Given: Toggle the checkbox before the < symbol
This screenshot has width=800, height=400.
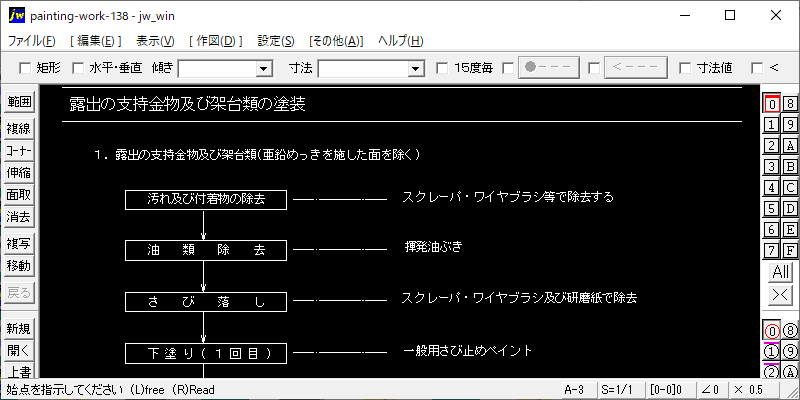Looking at the screenshot, I should tap(757, 68).
